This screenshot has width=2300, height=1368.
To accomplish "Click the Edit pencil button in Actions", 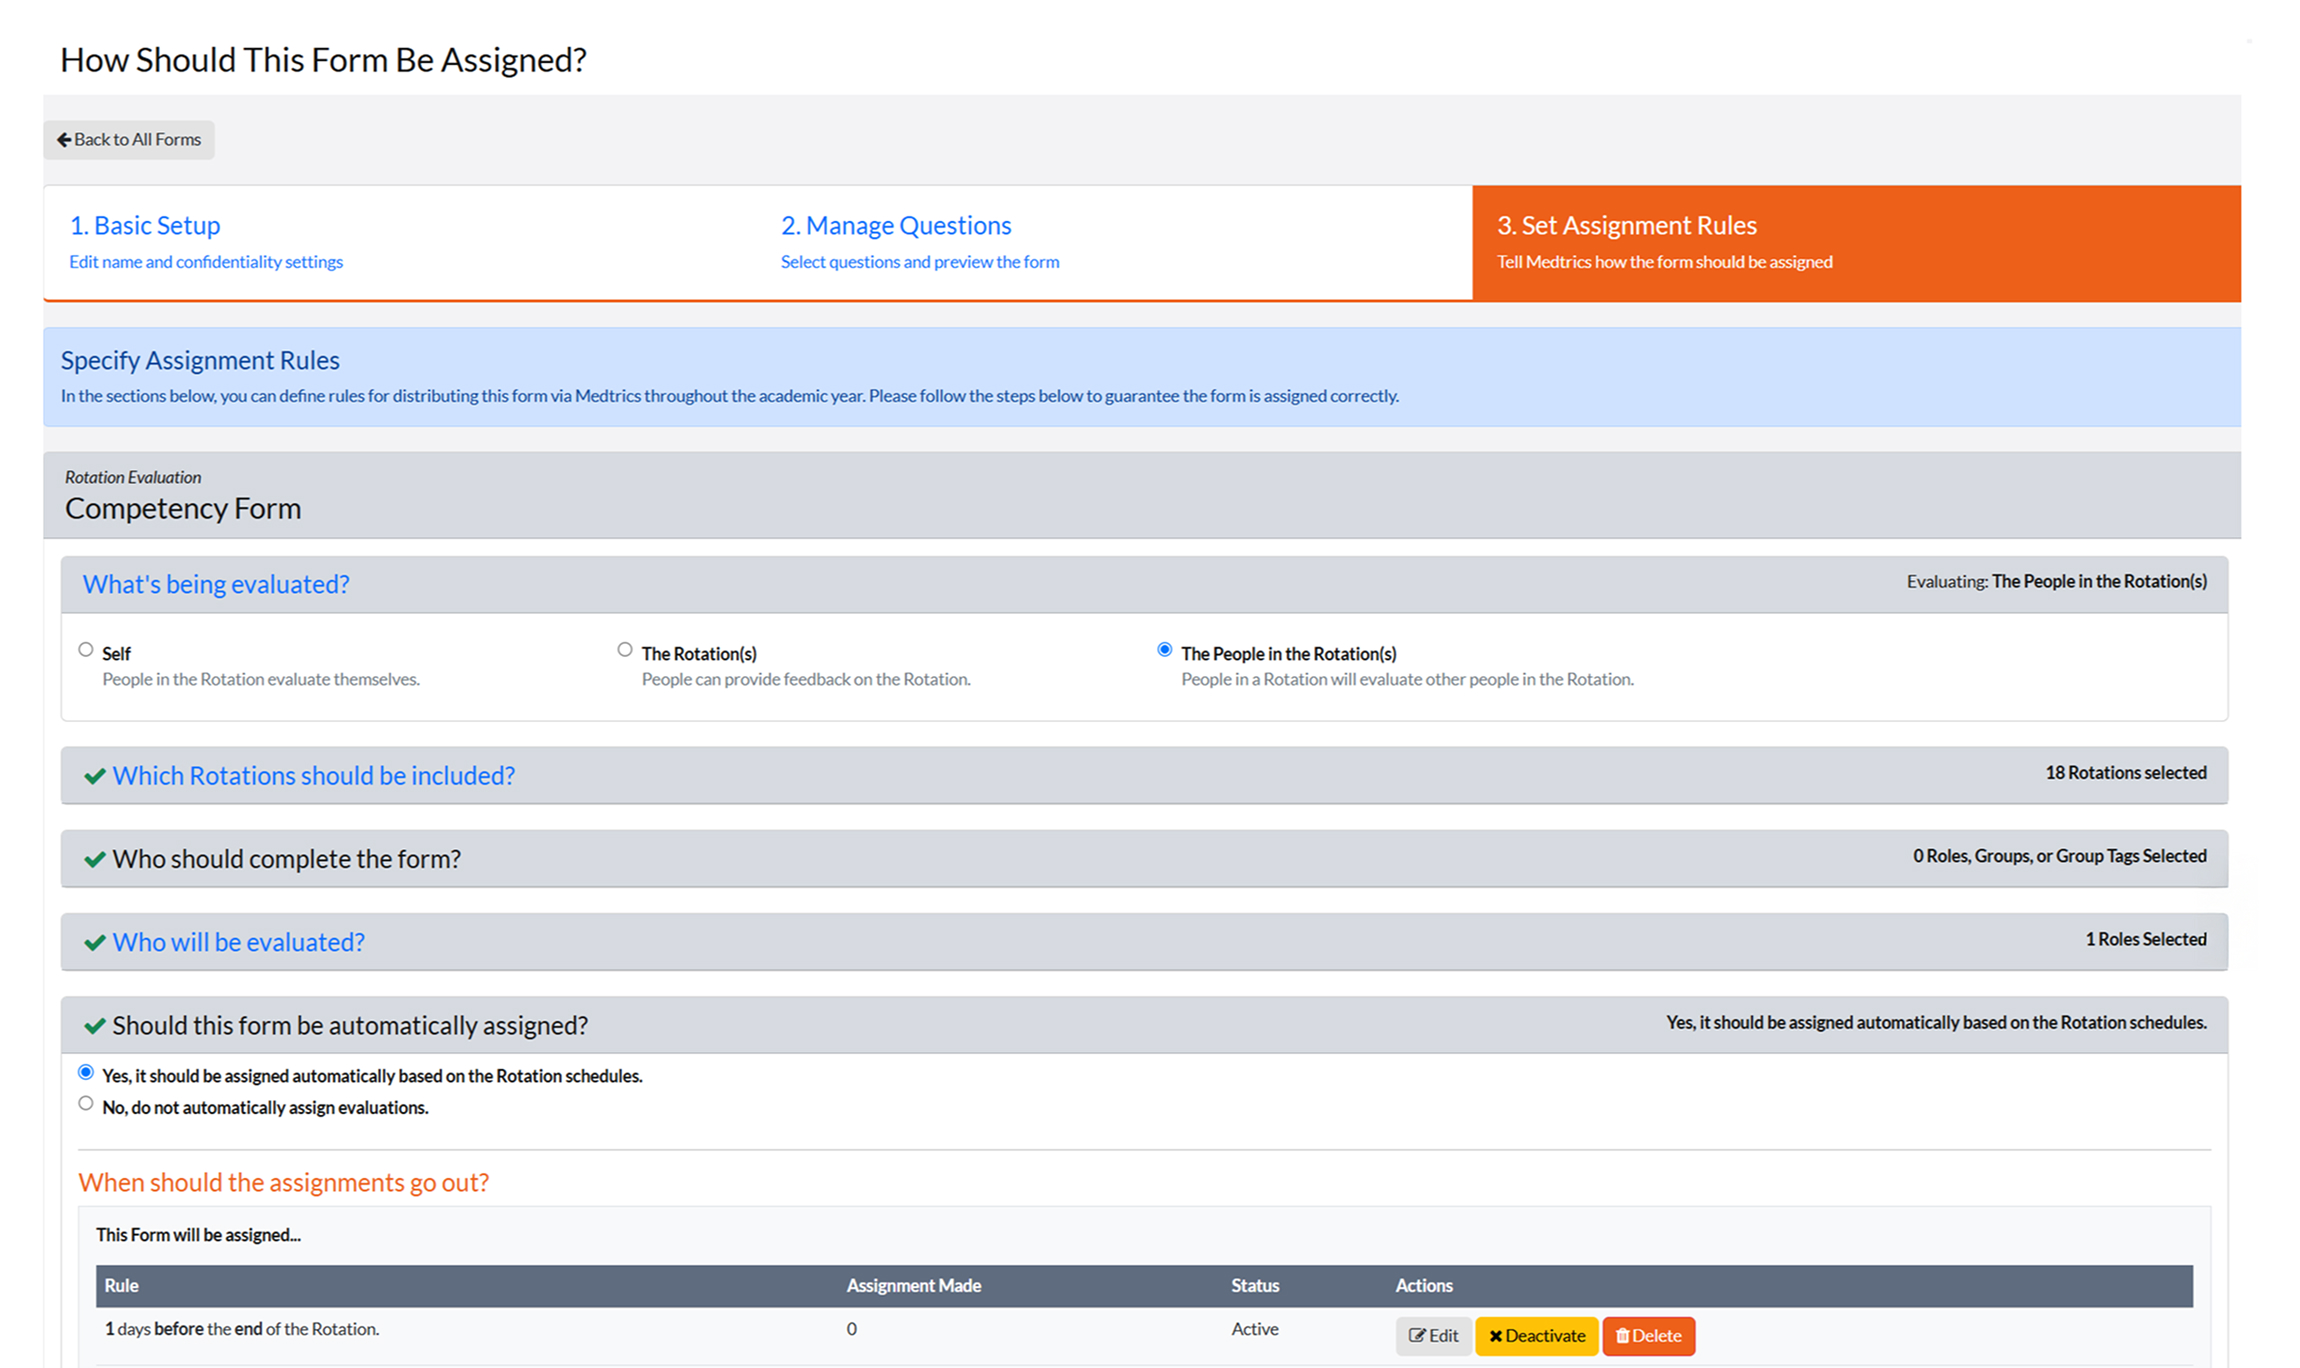I will coord(1433,1336).
